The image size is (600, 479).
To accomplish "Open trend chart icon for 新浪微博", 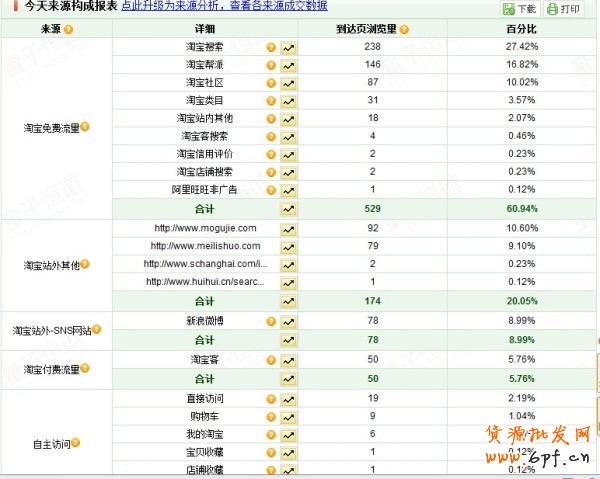I will (289, 322).
